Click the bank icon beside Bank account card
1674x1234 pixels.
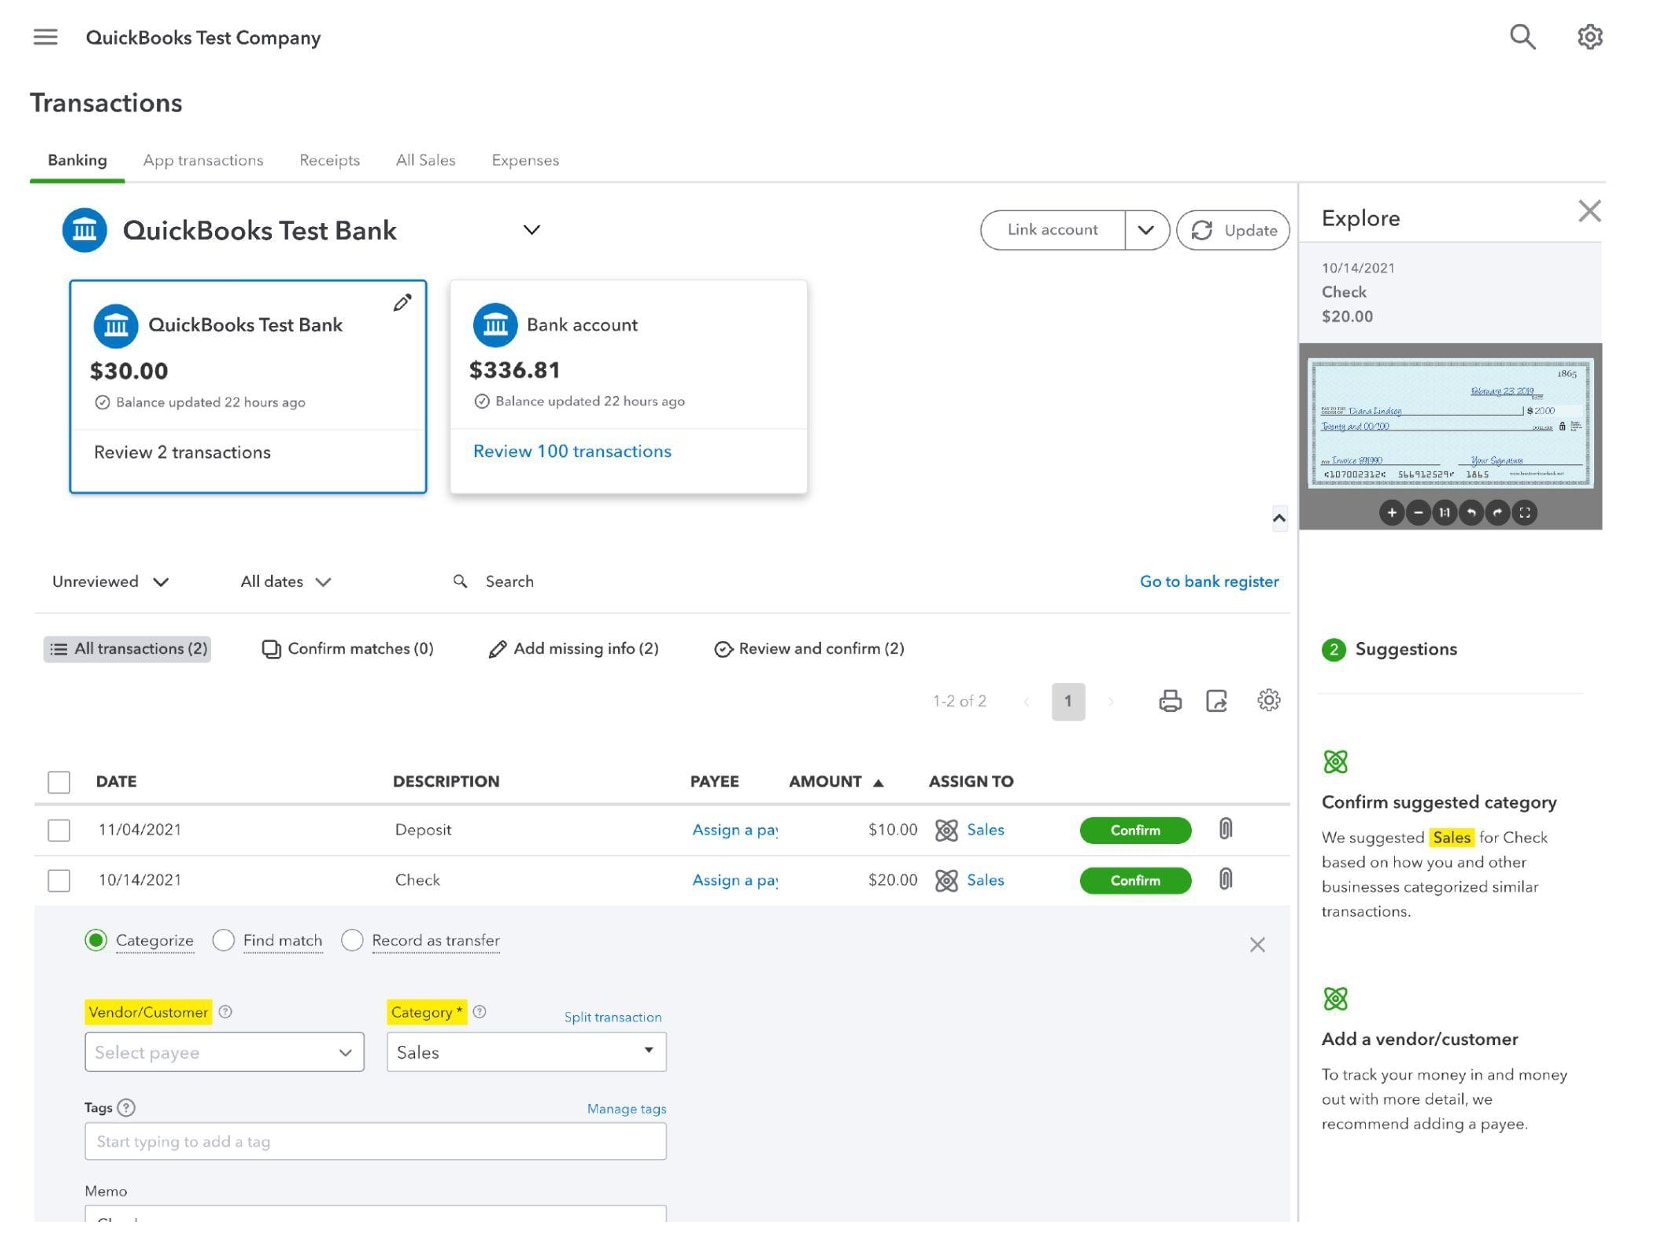coord(495,325)
